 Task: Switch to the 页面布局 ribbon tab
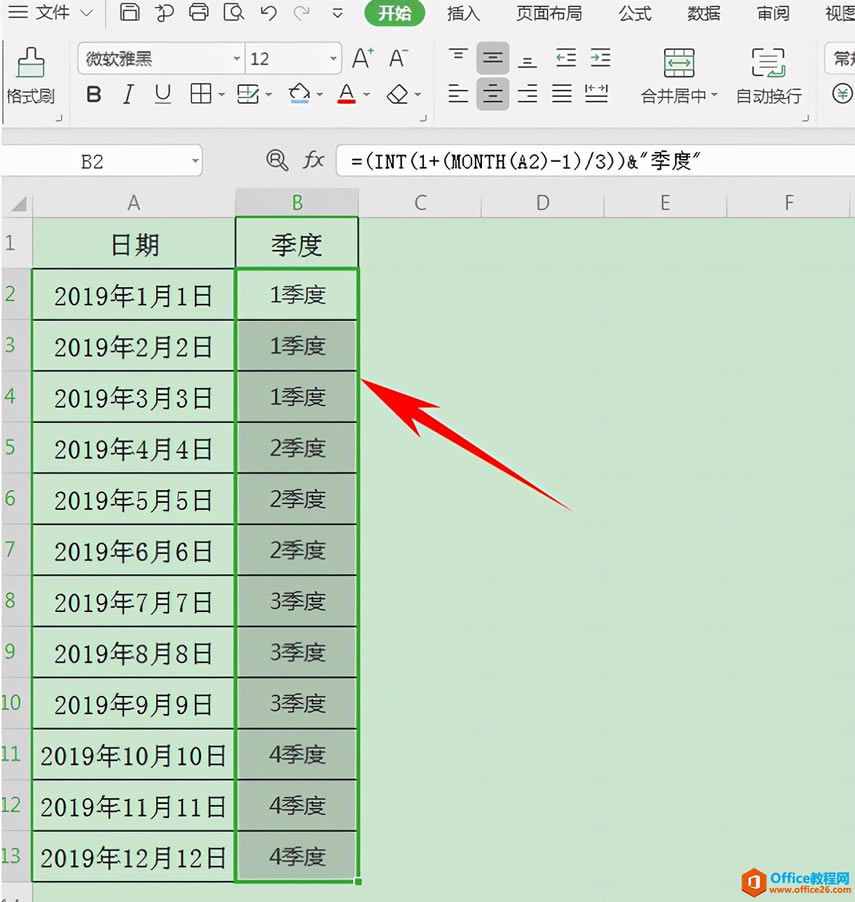coord(549,13)
